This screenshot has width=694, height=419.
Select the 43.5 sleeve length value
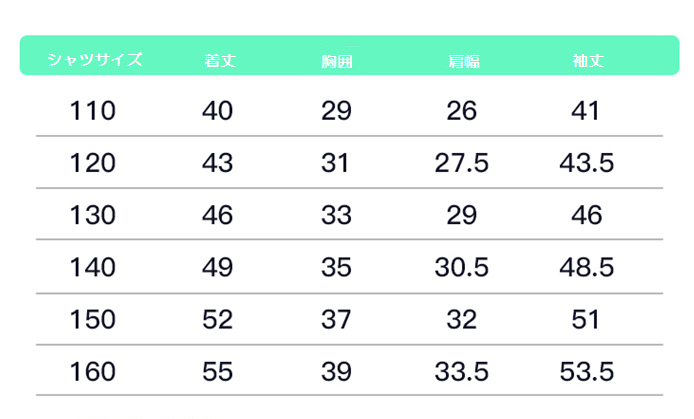pos(586,163)
